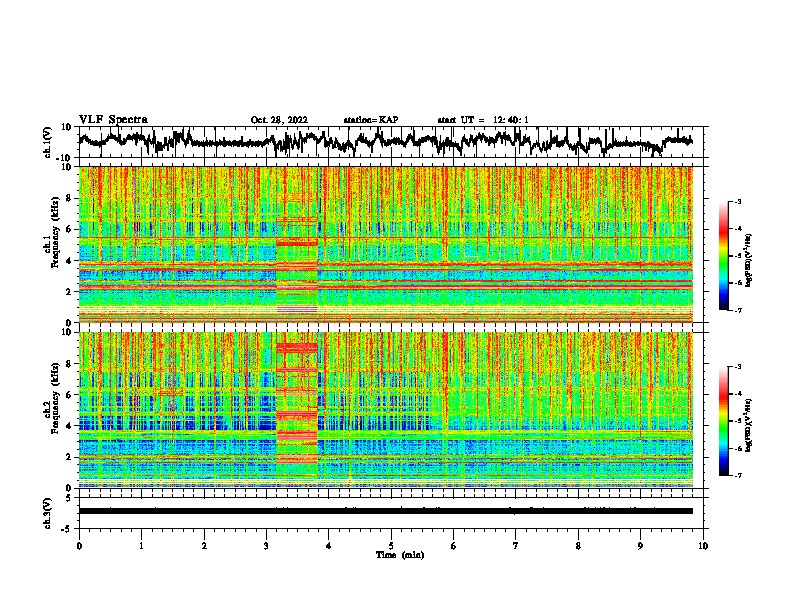Click the "start UT = 12:40:1" text
This screenshot has height=612, width=792.
pos(483,120)
